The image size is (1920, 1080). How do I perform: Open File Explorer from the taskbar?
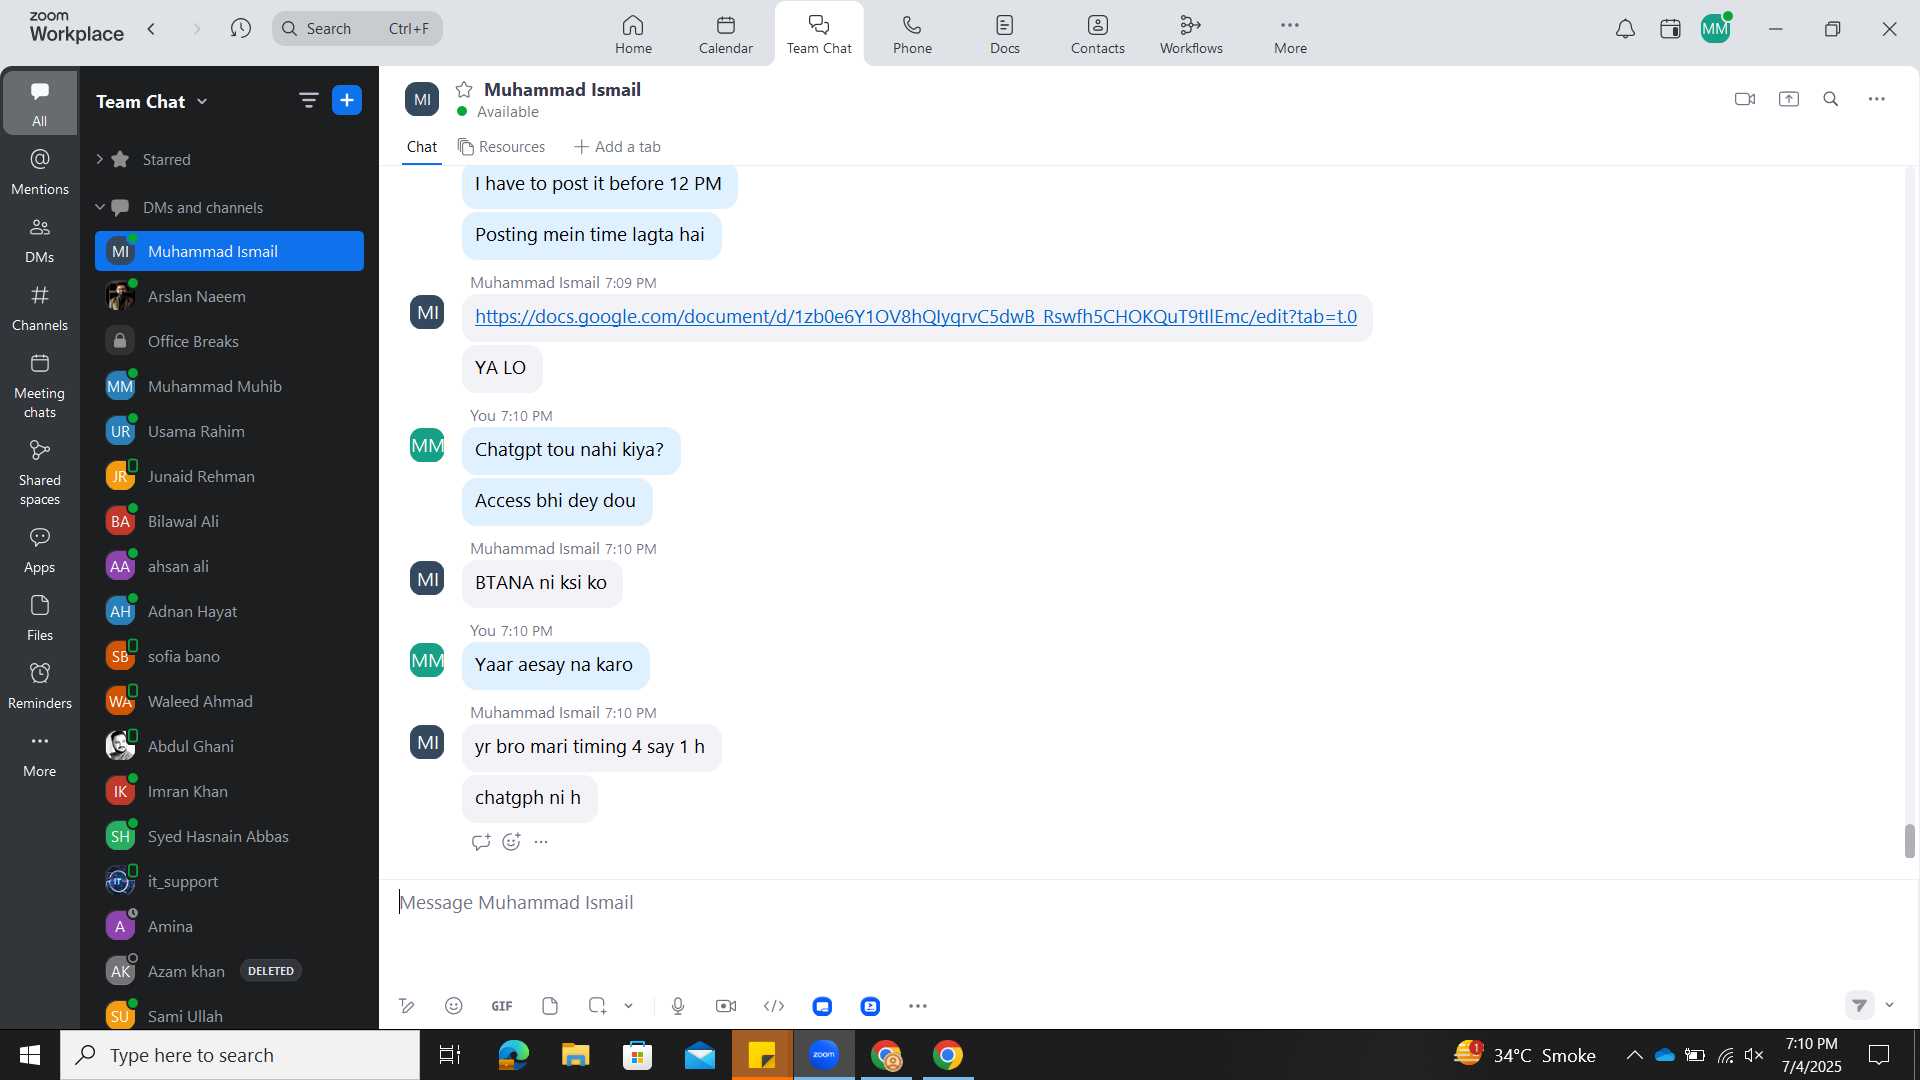pos(575,1055)
